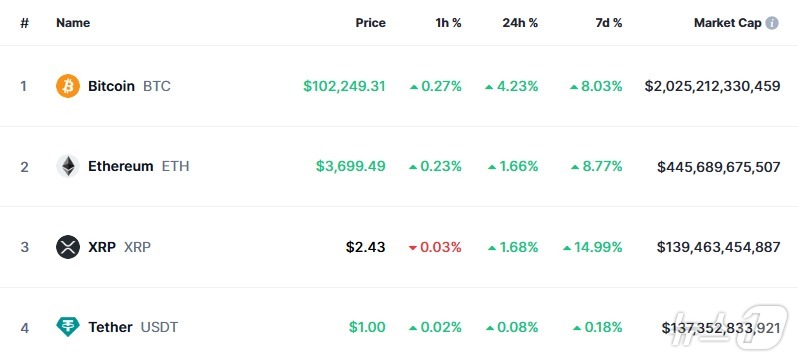
Task: Click Bitcoin price $102,249.31
Action: pyautogui.click(x=344, y=86)
